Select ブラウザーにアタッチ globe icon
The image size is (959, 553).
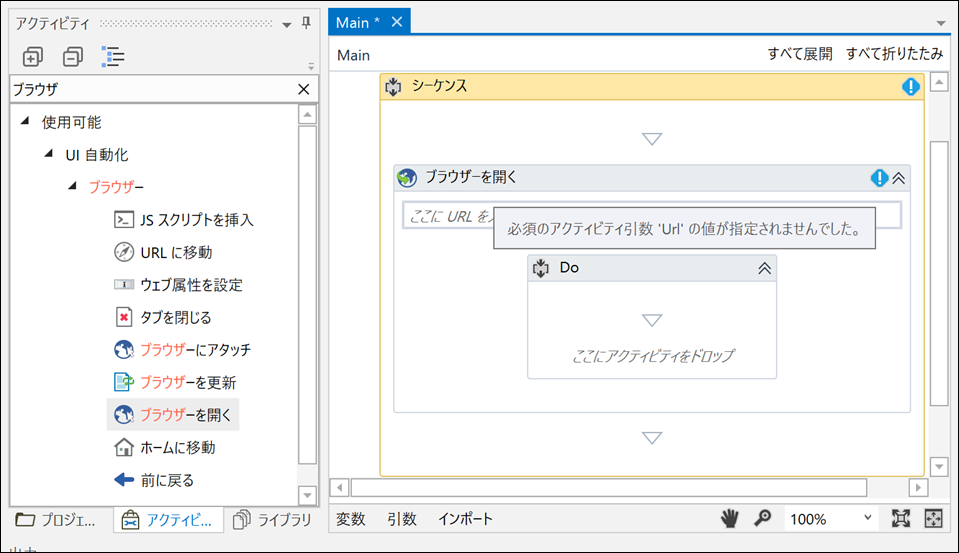pyautogui.click(x=124, y=349)
